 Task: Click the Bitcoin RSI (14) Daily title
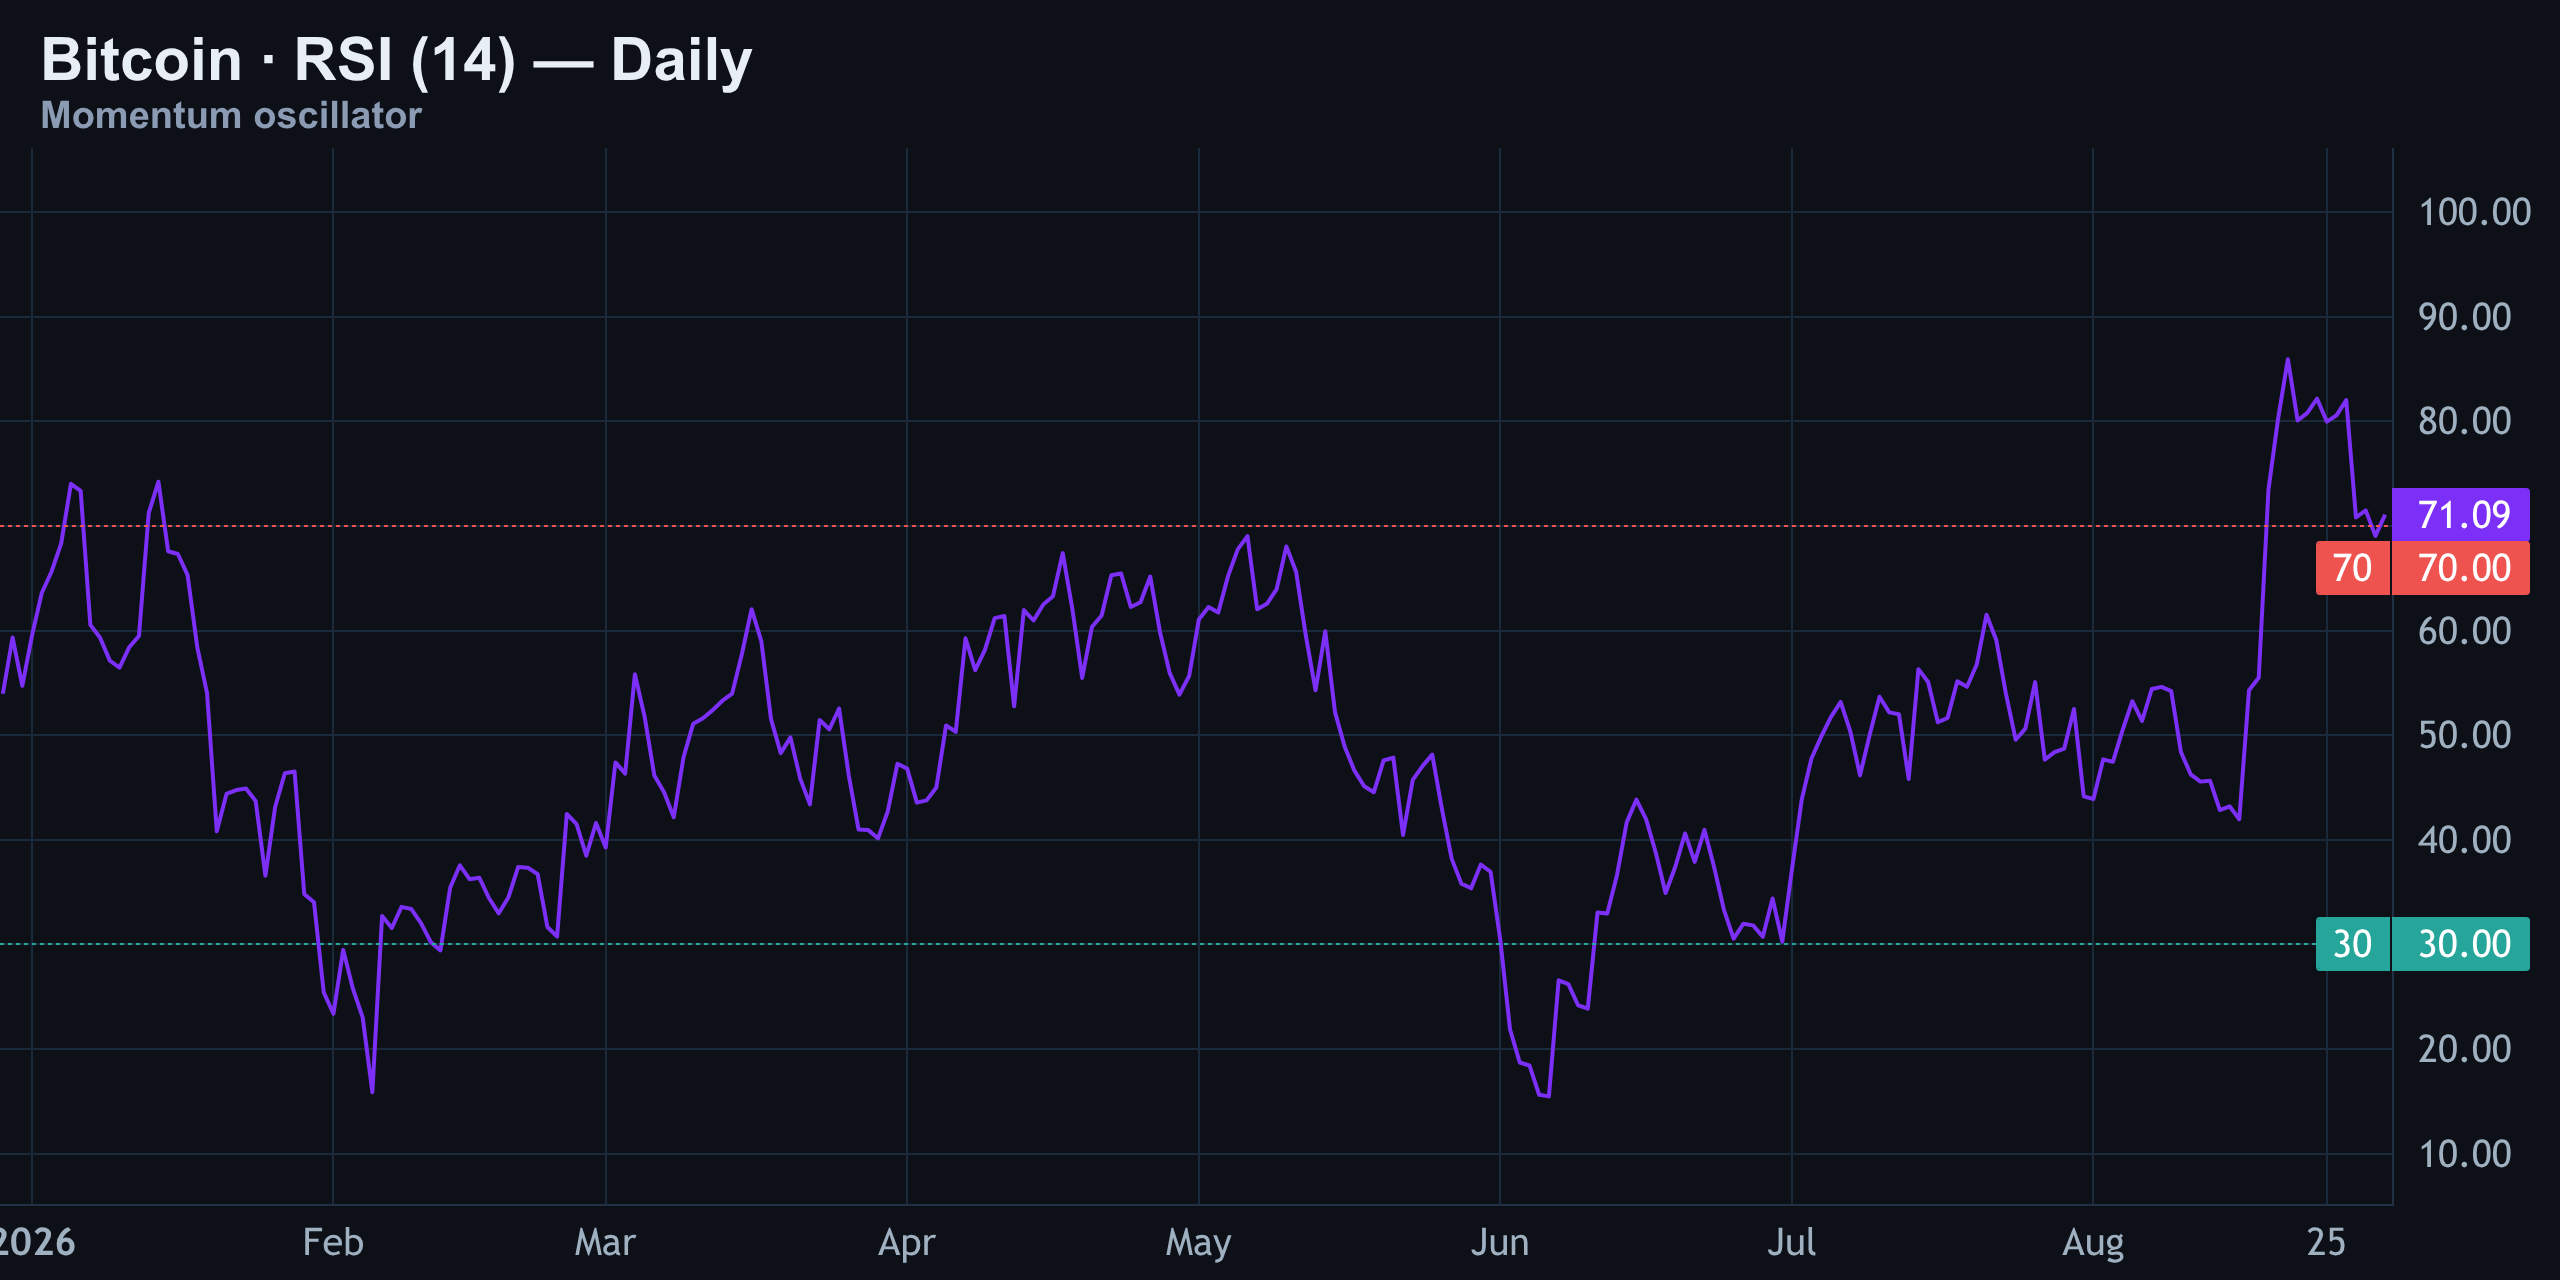[396, 60]
